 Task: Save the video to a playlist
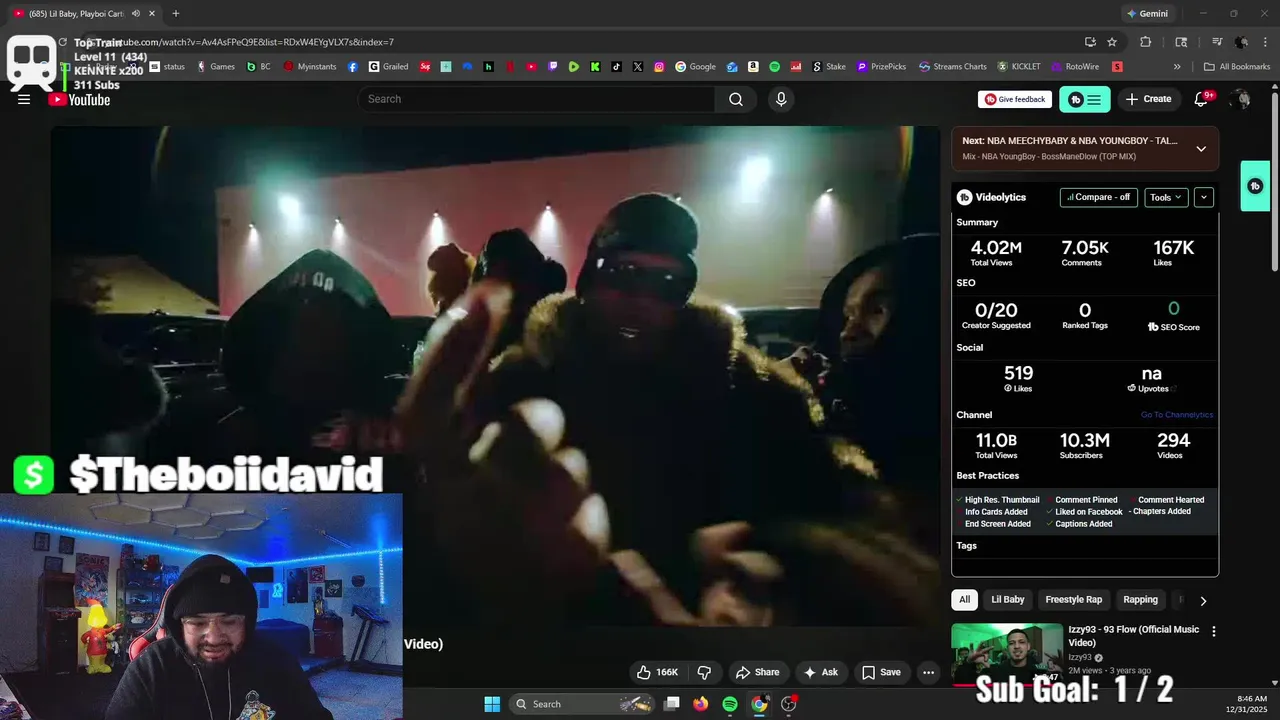click(x=881, y=672)
